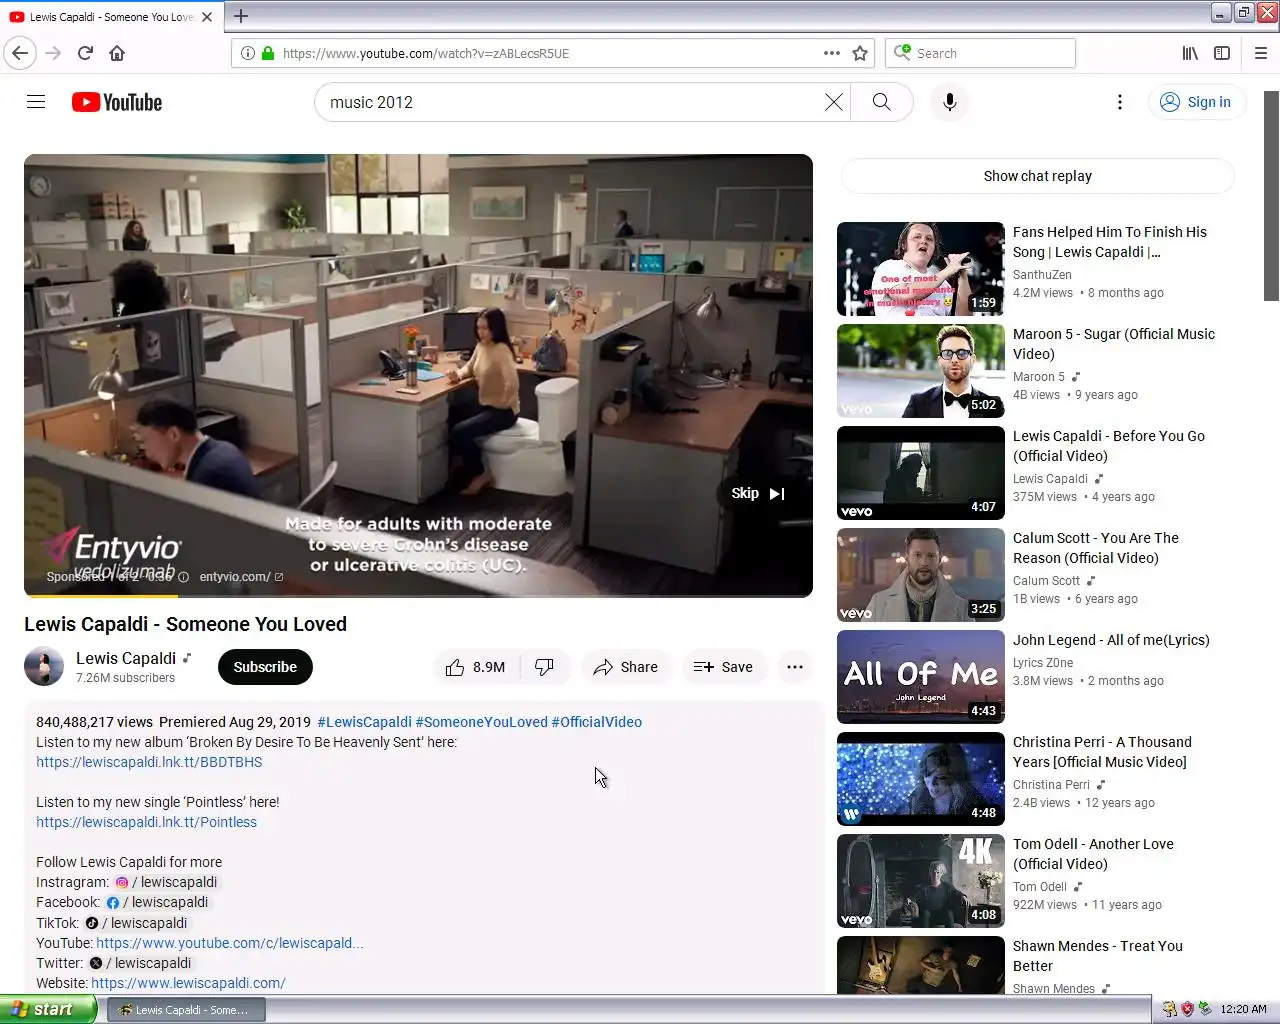Click the taskbar clock showing 12:20 AM

click(x=1243, y=1009)
